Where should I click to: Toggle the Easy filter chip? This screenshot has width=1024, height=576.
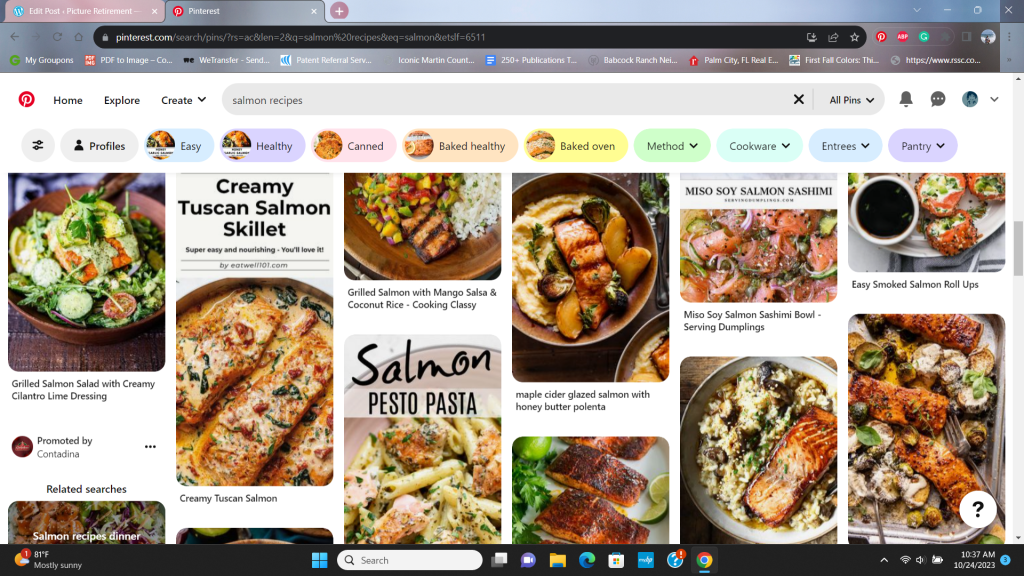[x=180, y=146]
